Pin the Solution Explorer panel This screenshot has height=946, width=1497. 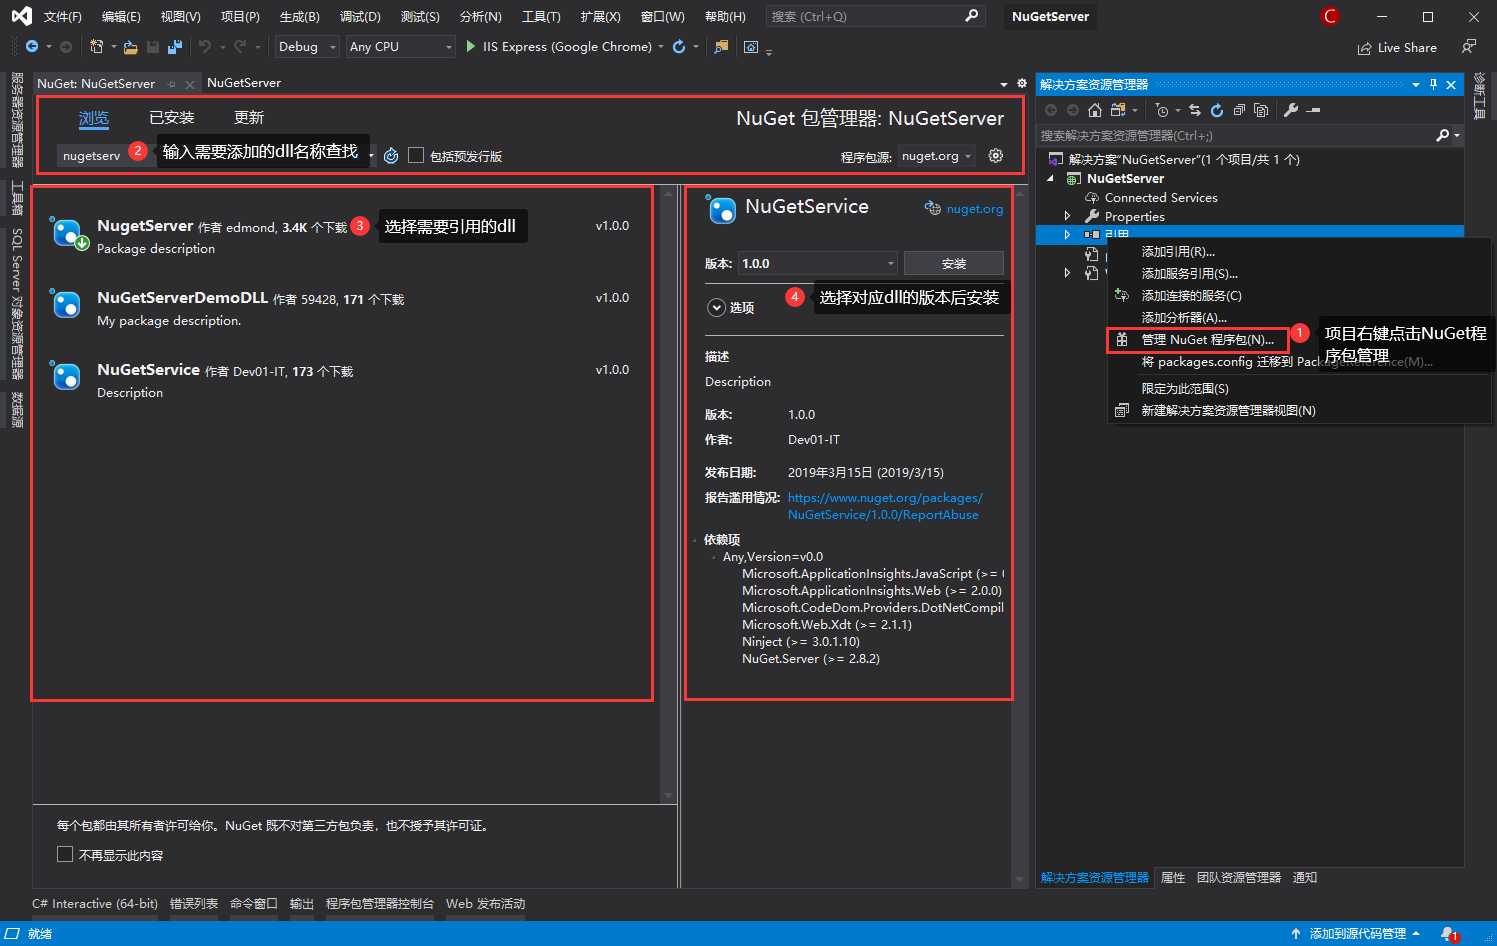coord(1433,85)
